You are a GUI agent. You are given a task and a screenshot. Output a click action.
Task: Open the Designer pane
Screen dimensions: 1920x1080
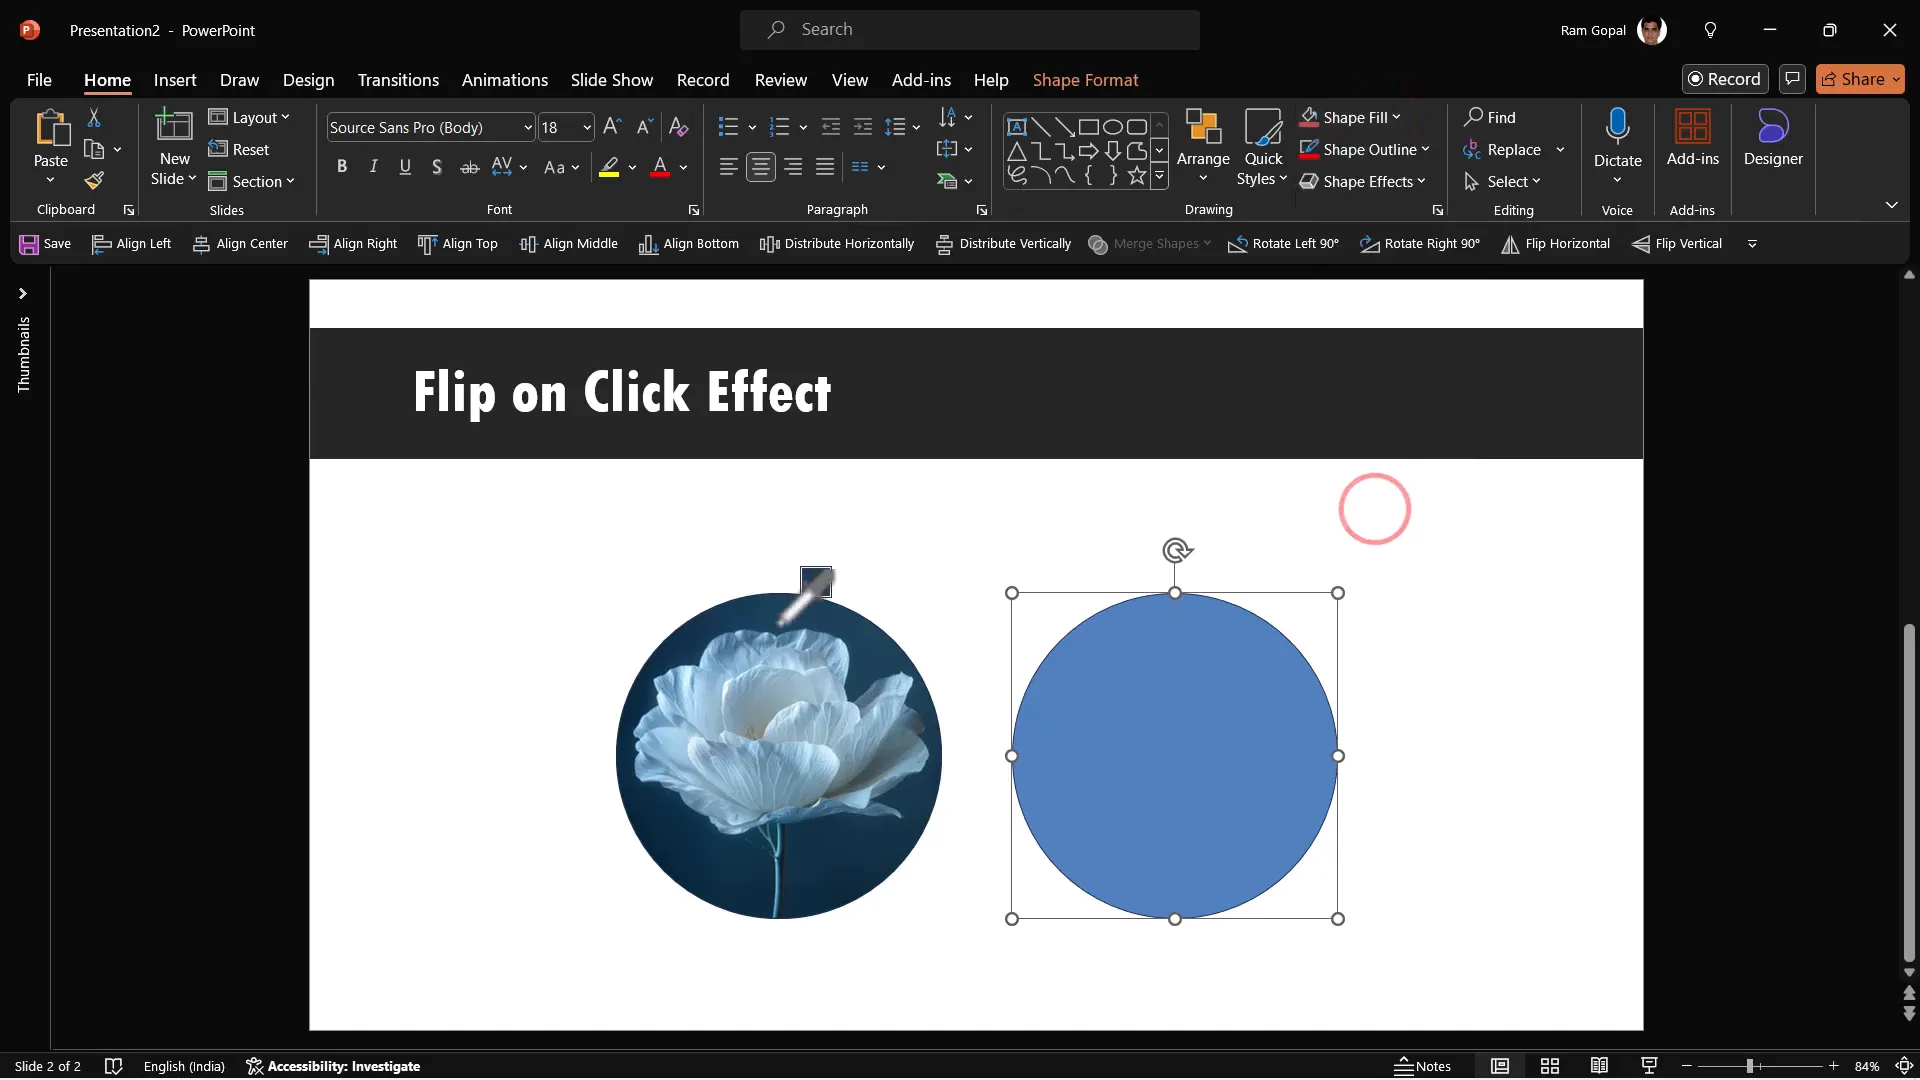1773,138
